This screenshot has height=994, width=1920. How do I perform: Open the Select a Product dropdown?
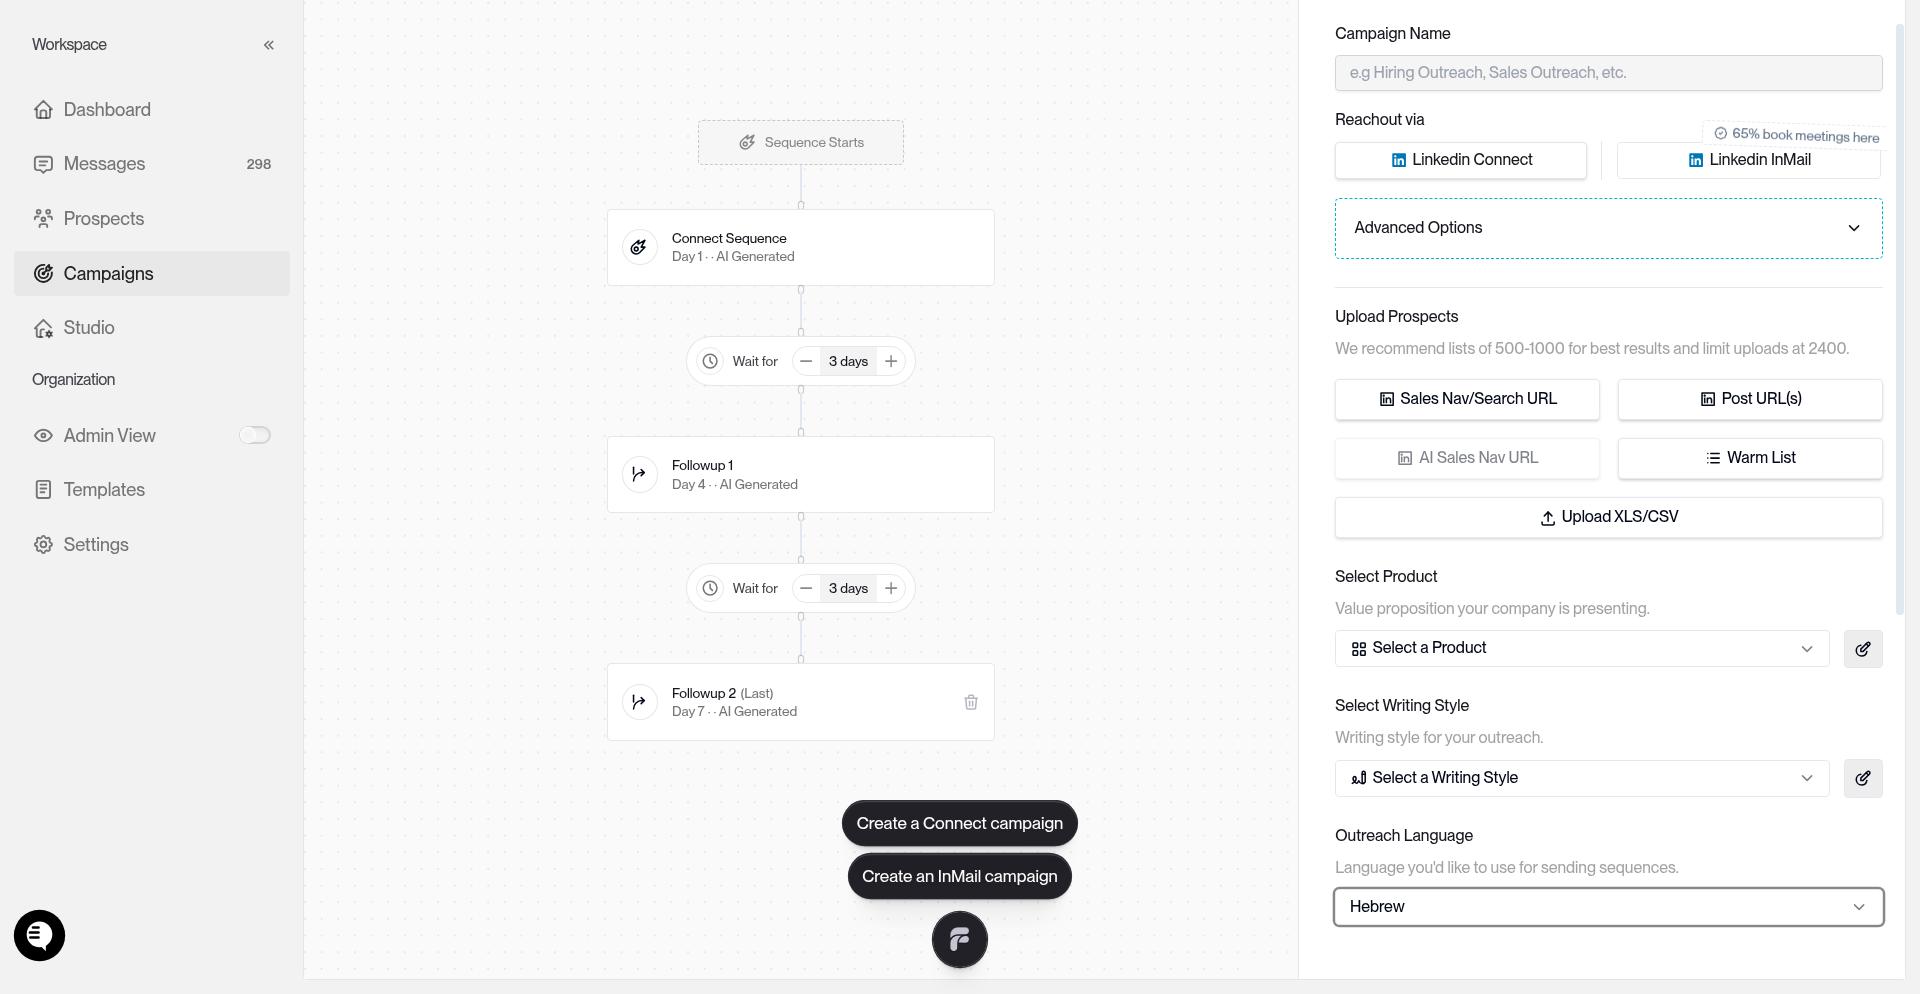point(1582,648)
